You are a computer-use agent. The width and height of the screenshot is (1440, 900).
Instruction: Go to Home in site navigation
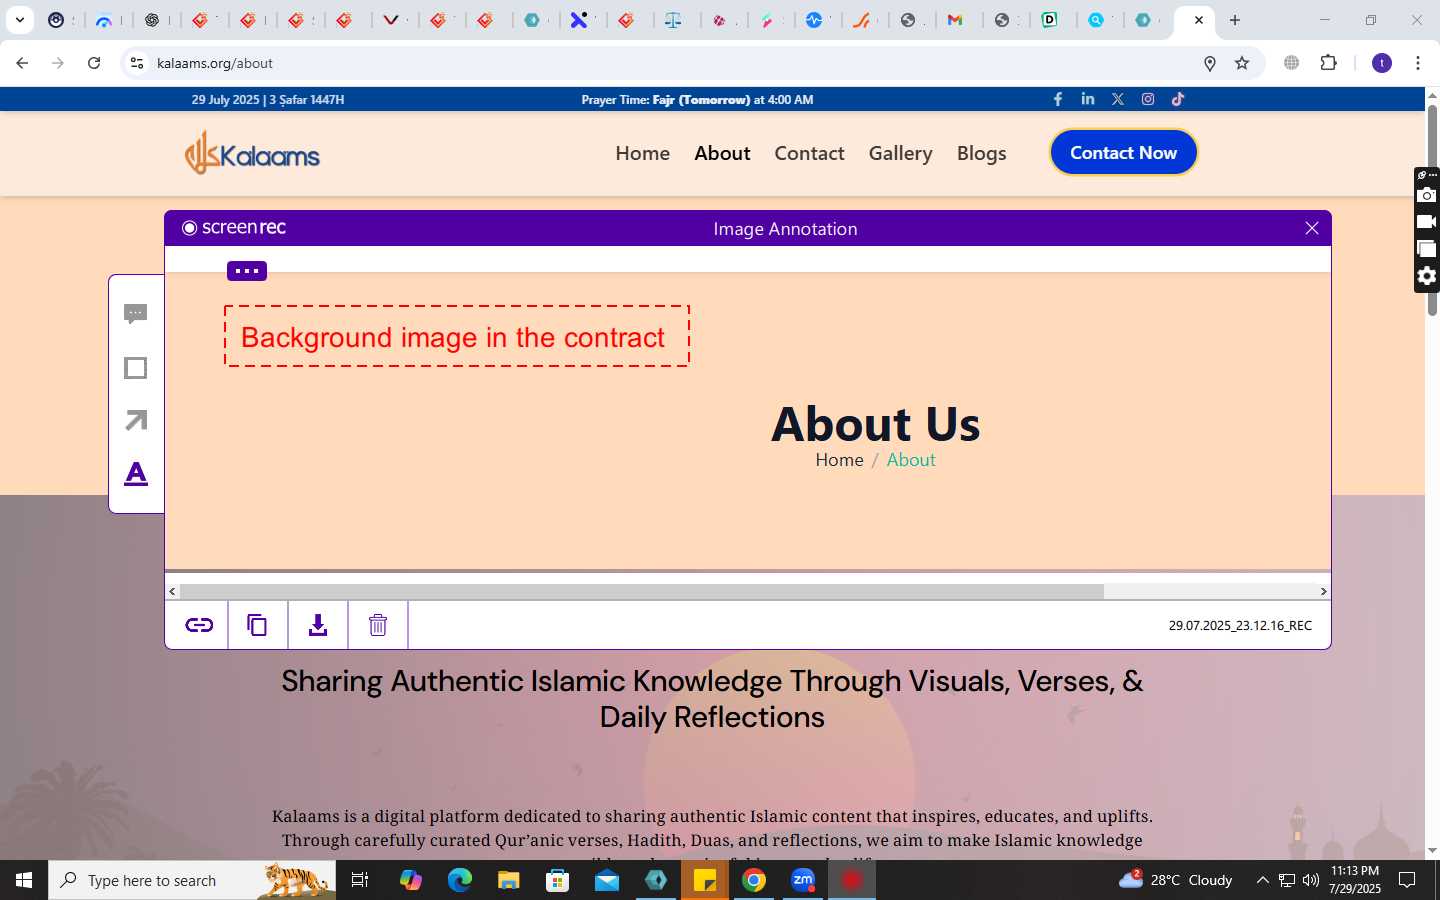coord(643,153)
